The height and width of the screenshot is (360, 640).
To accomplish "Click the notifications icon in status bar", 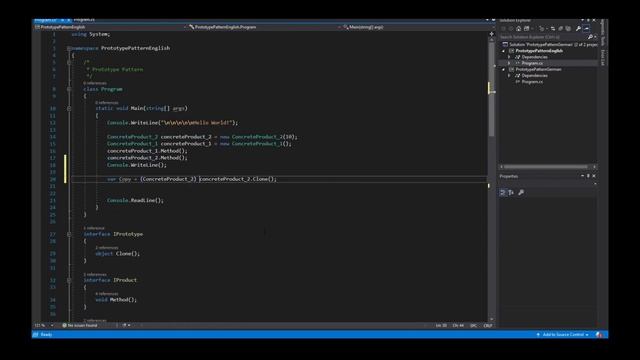I will (599, 335).
